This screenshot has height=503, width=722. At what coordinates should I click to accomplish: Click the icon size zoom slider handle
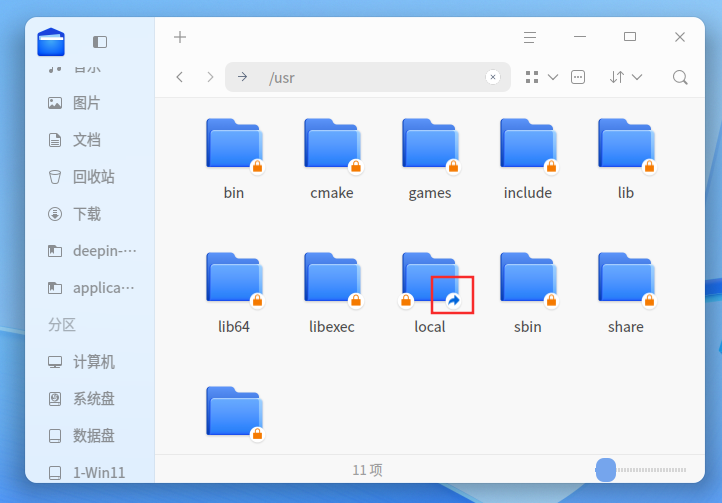click(606, 470)
